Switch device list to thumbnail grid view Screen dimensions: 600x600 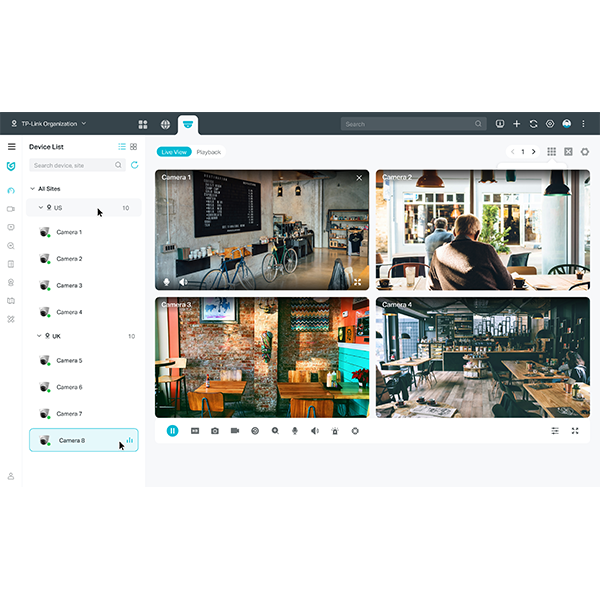[134, 147]
